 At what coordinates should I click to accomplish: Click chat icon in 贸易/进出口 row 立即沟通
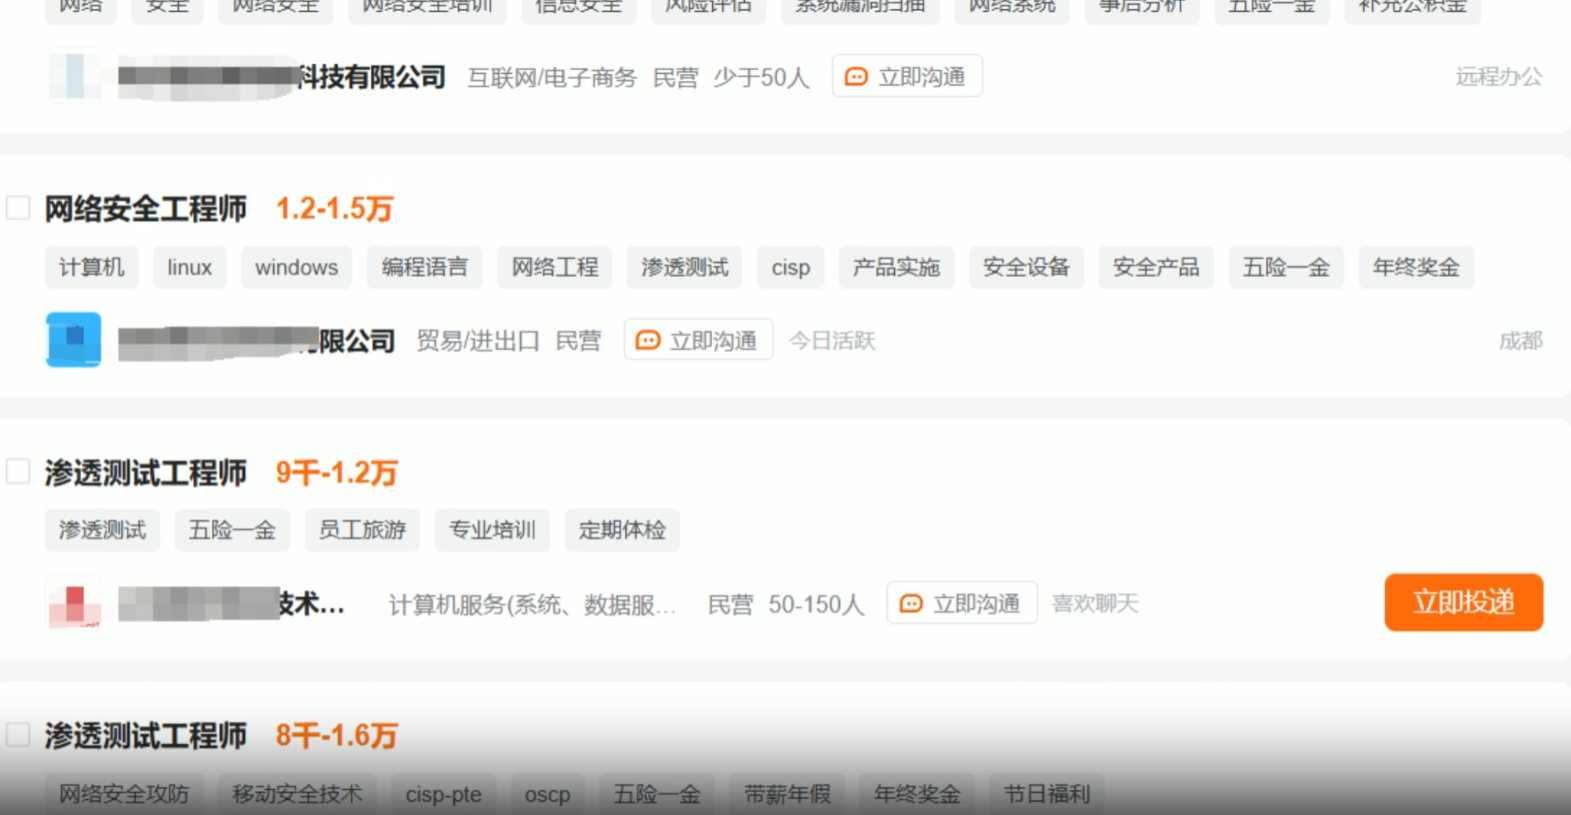[648, 341]
